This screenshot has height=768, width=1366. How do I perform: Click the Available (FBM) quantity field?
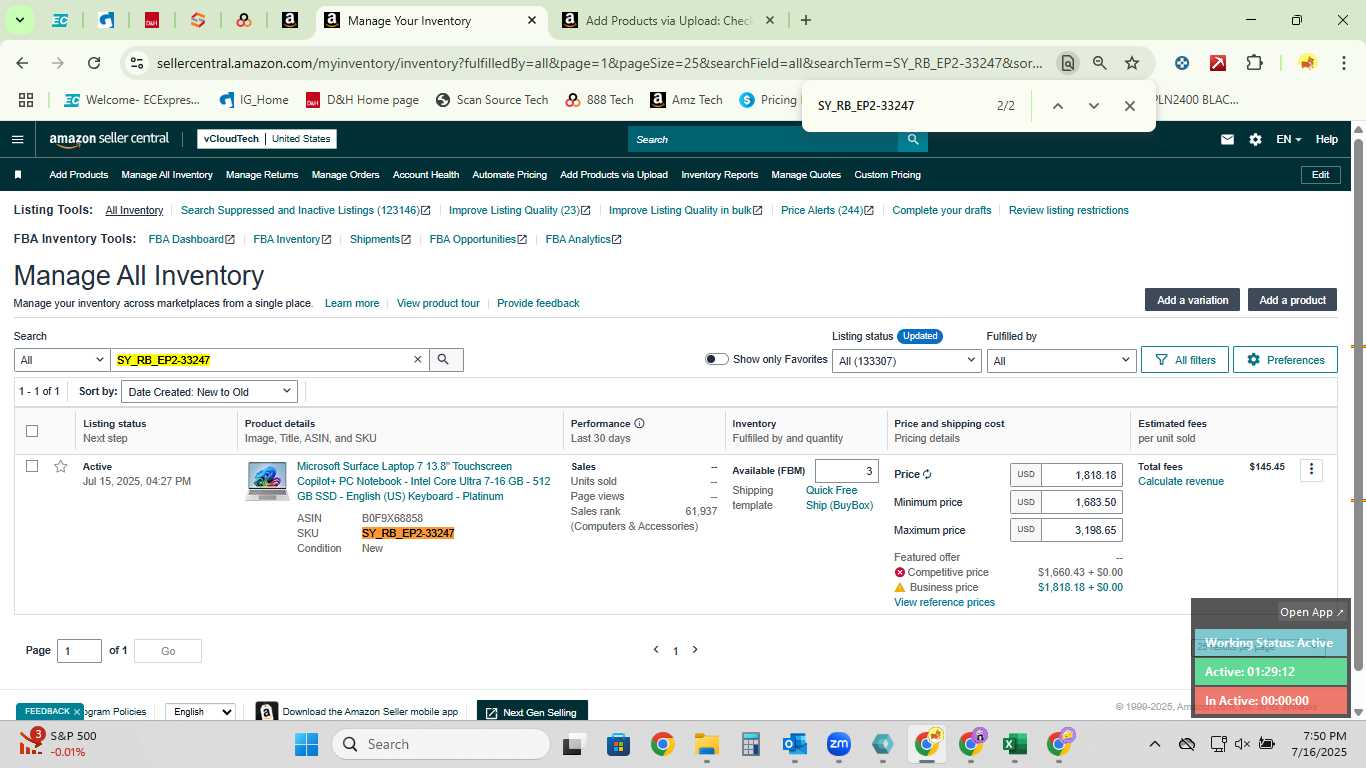pyautogui.click(x=846, y=471)
